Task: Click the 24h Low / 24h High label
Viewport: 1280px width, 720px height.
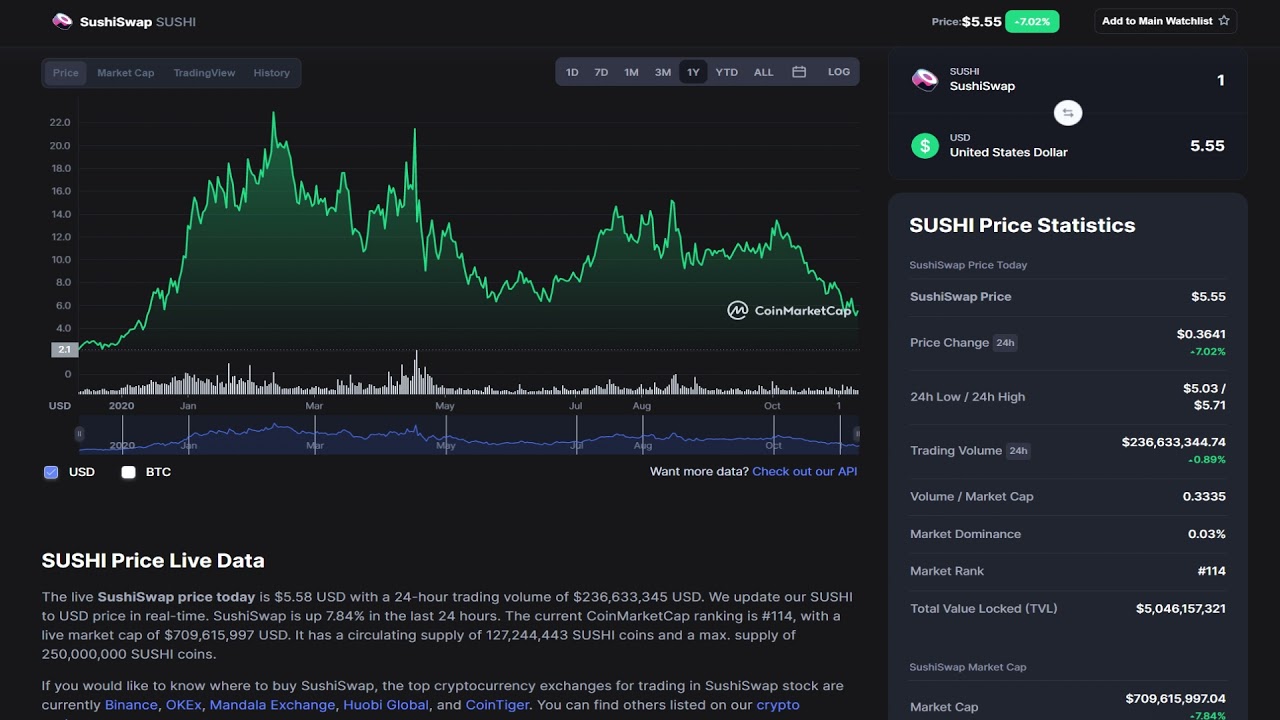Action: (967, 397)
